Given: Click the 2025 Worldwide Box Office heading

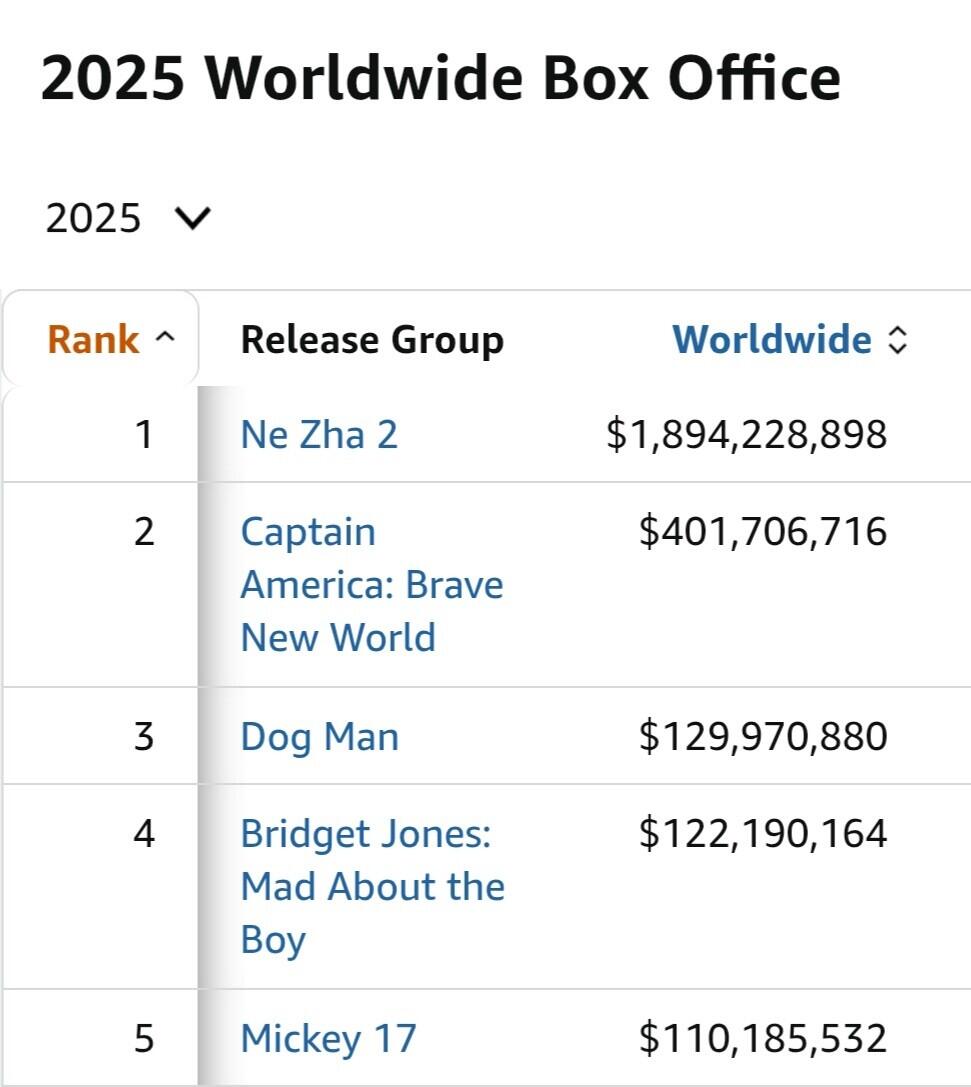Looking at the screenshot, I should (x=440, y=79).
